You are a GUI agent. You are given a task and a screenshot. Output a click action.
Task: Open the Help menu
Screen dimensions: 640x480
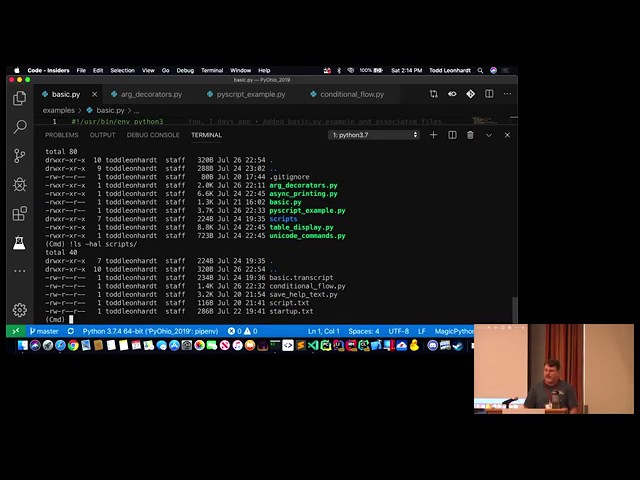click(x=264, y=70)
